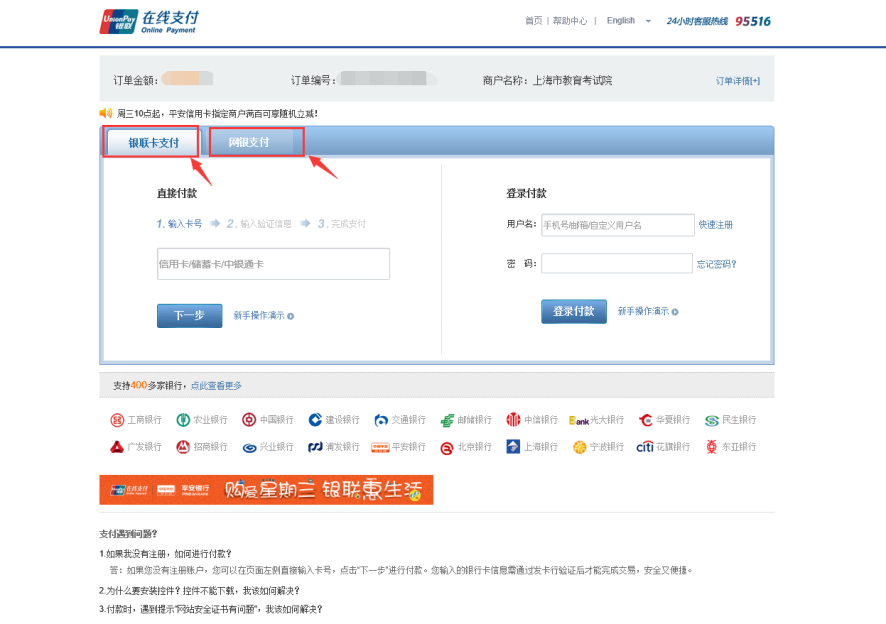Pick the 建设银行 bank logo
This screenshot has height=624, width=886.
(315, 420)
